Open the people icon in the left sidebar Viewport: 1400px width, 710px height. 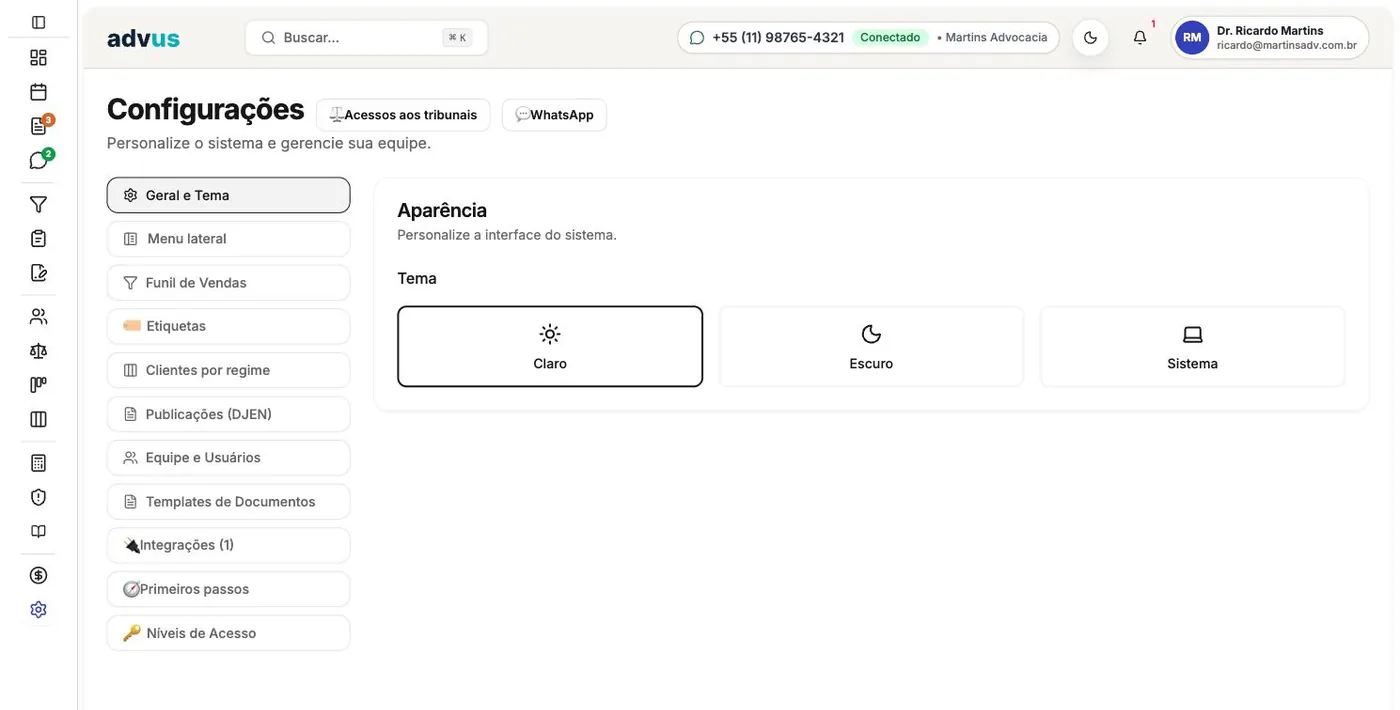[38, 316]
